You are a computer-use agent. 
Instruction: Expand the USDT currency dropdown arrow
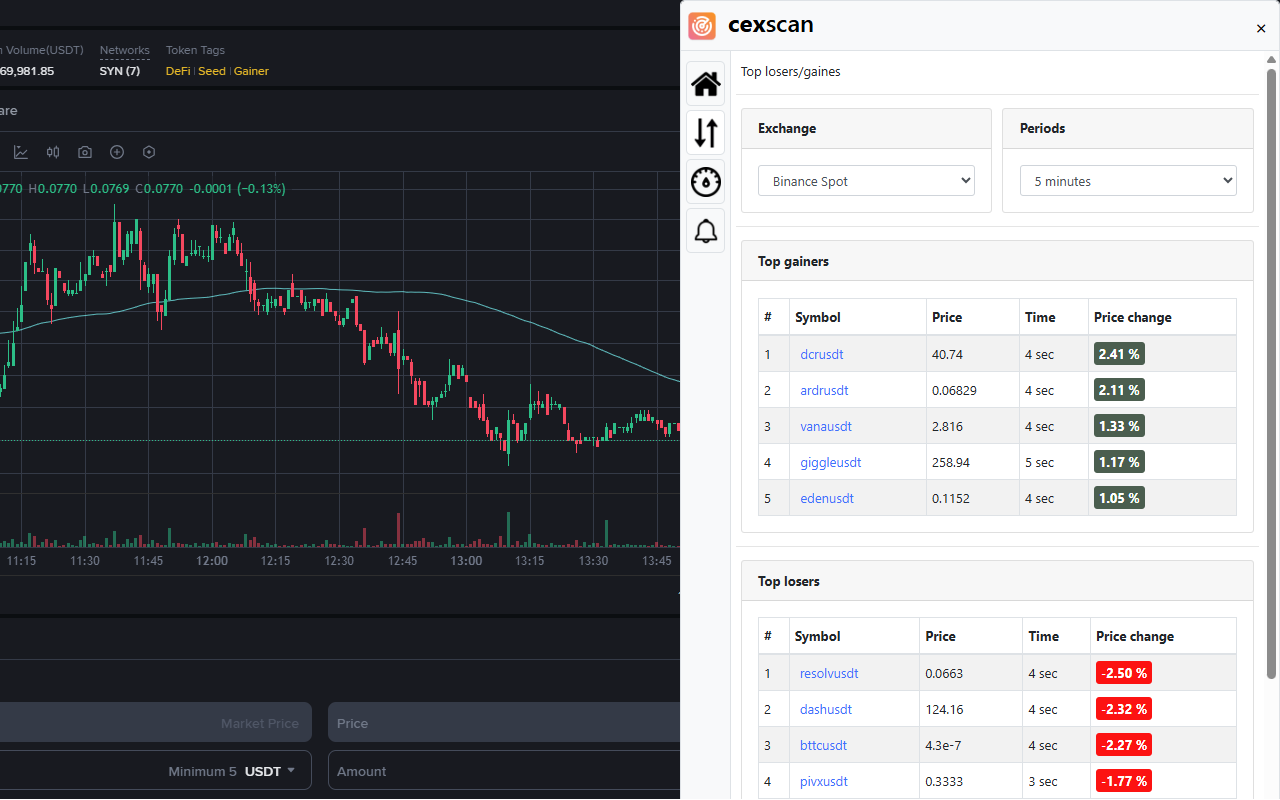click(x=291, y=771)
